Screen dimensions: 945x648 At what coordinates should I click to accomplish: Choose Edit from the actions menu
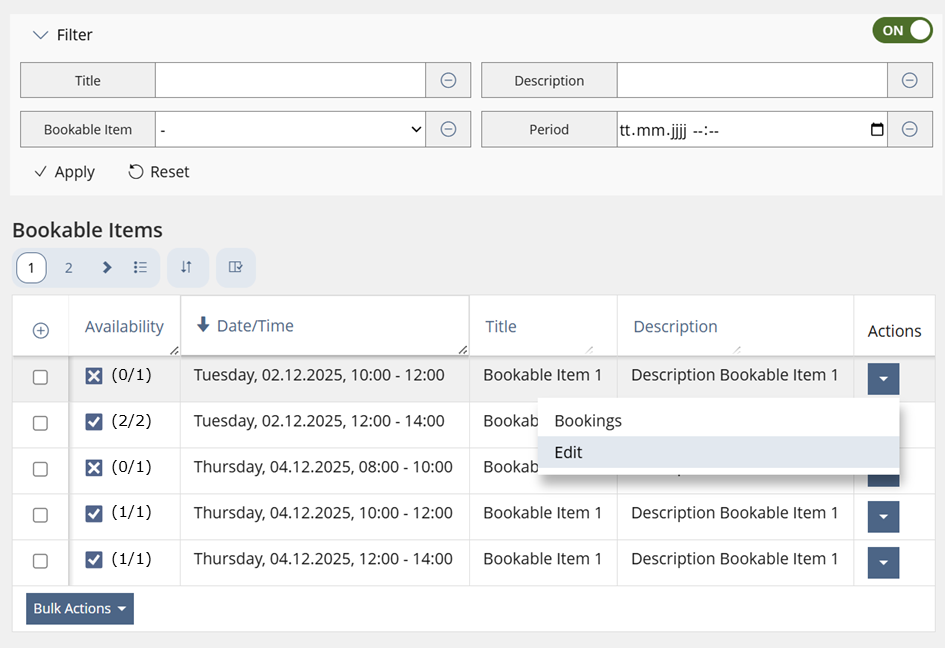(568, 453)
